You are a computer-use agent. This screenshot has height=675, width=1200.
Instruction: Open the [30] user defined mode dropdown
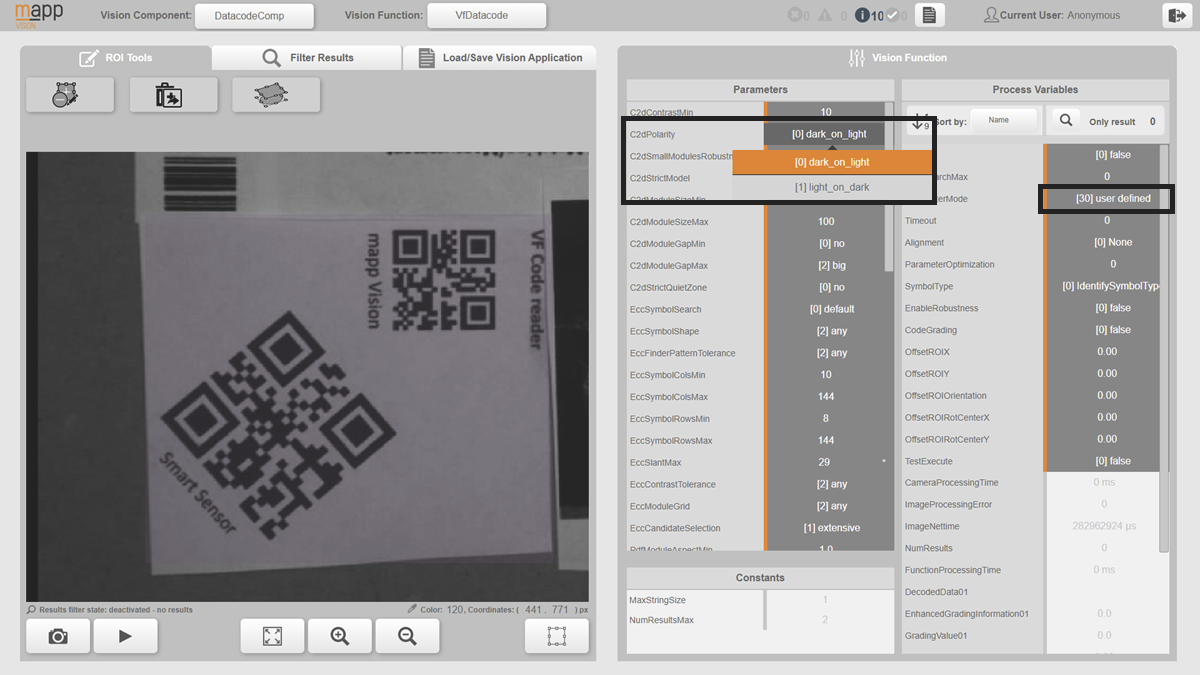1107,198
